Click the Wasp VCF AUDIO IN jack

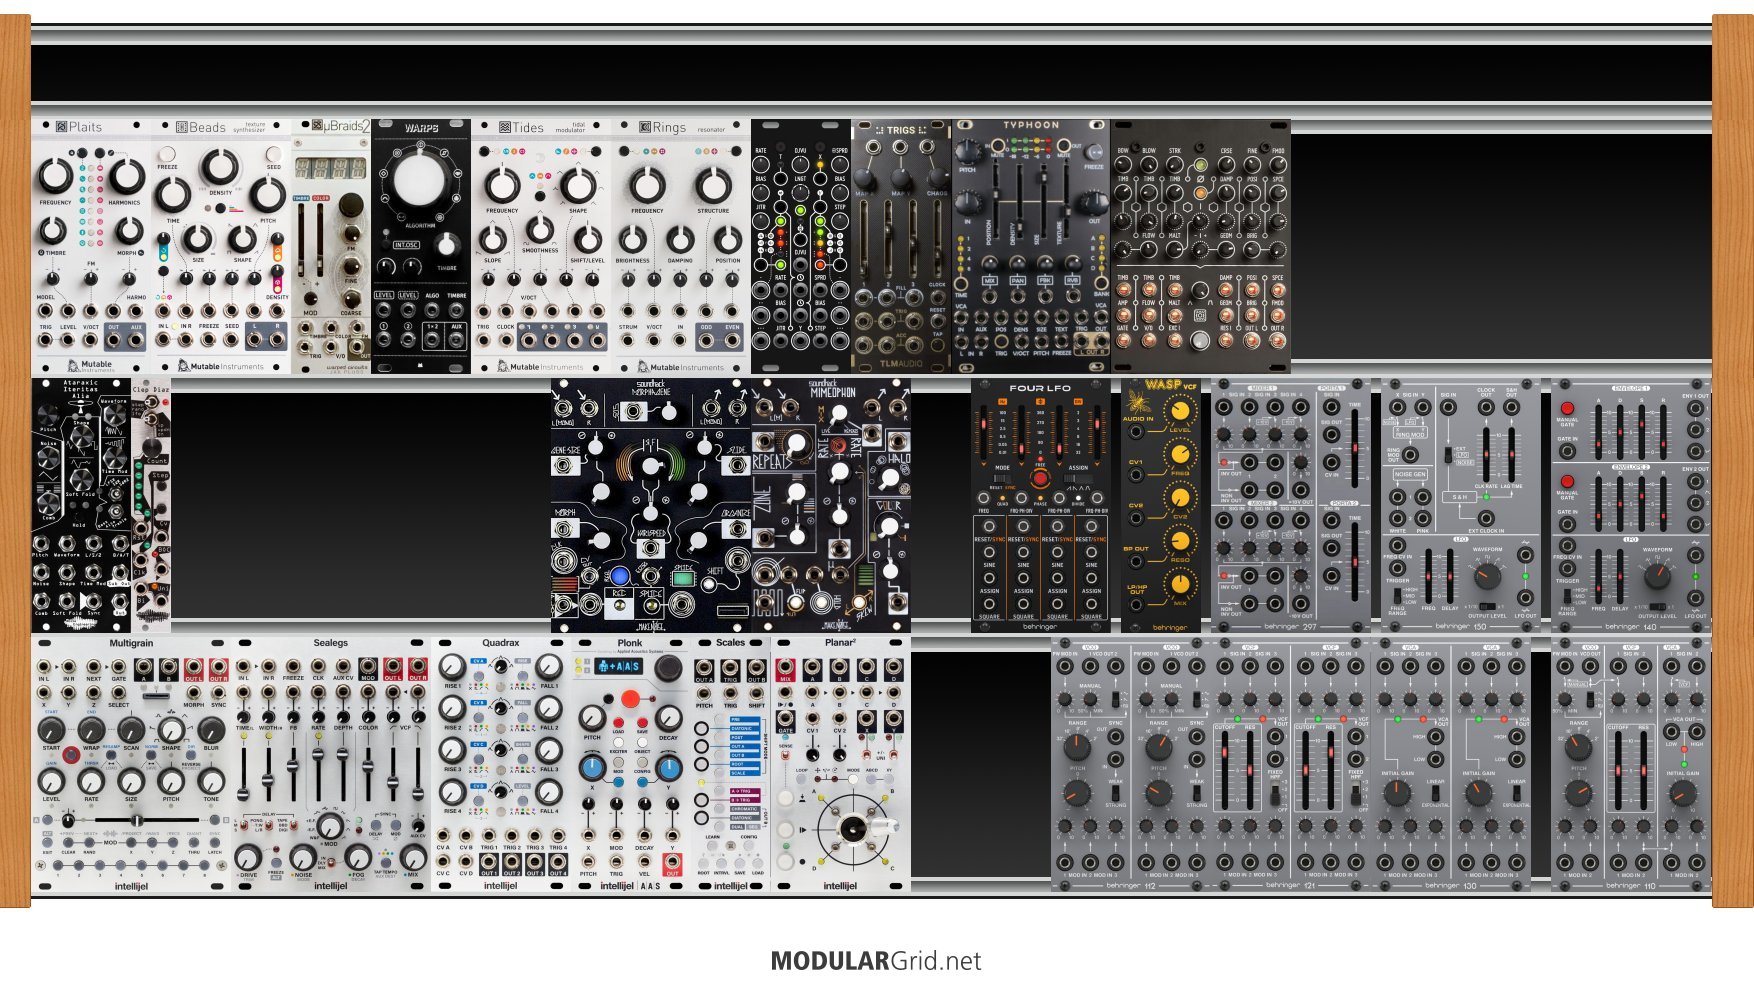tap(1136, 432)
